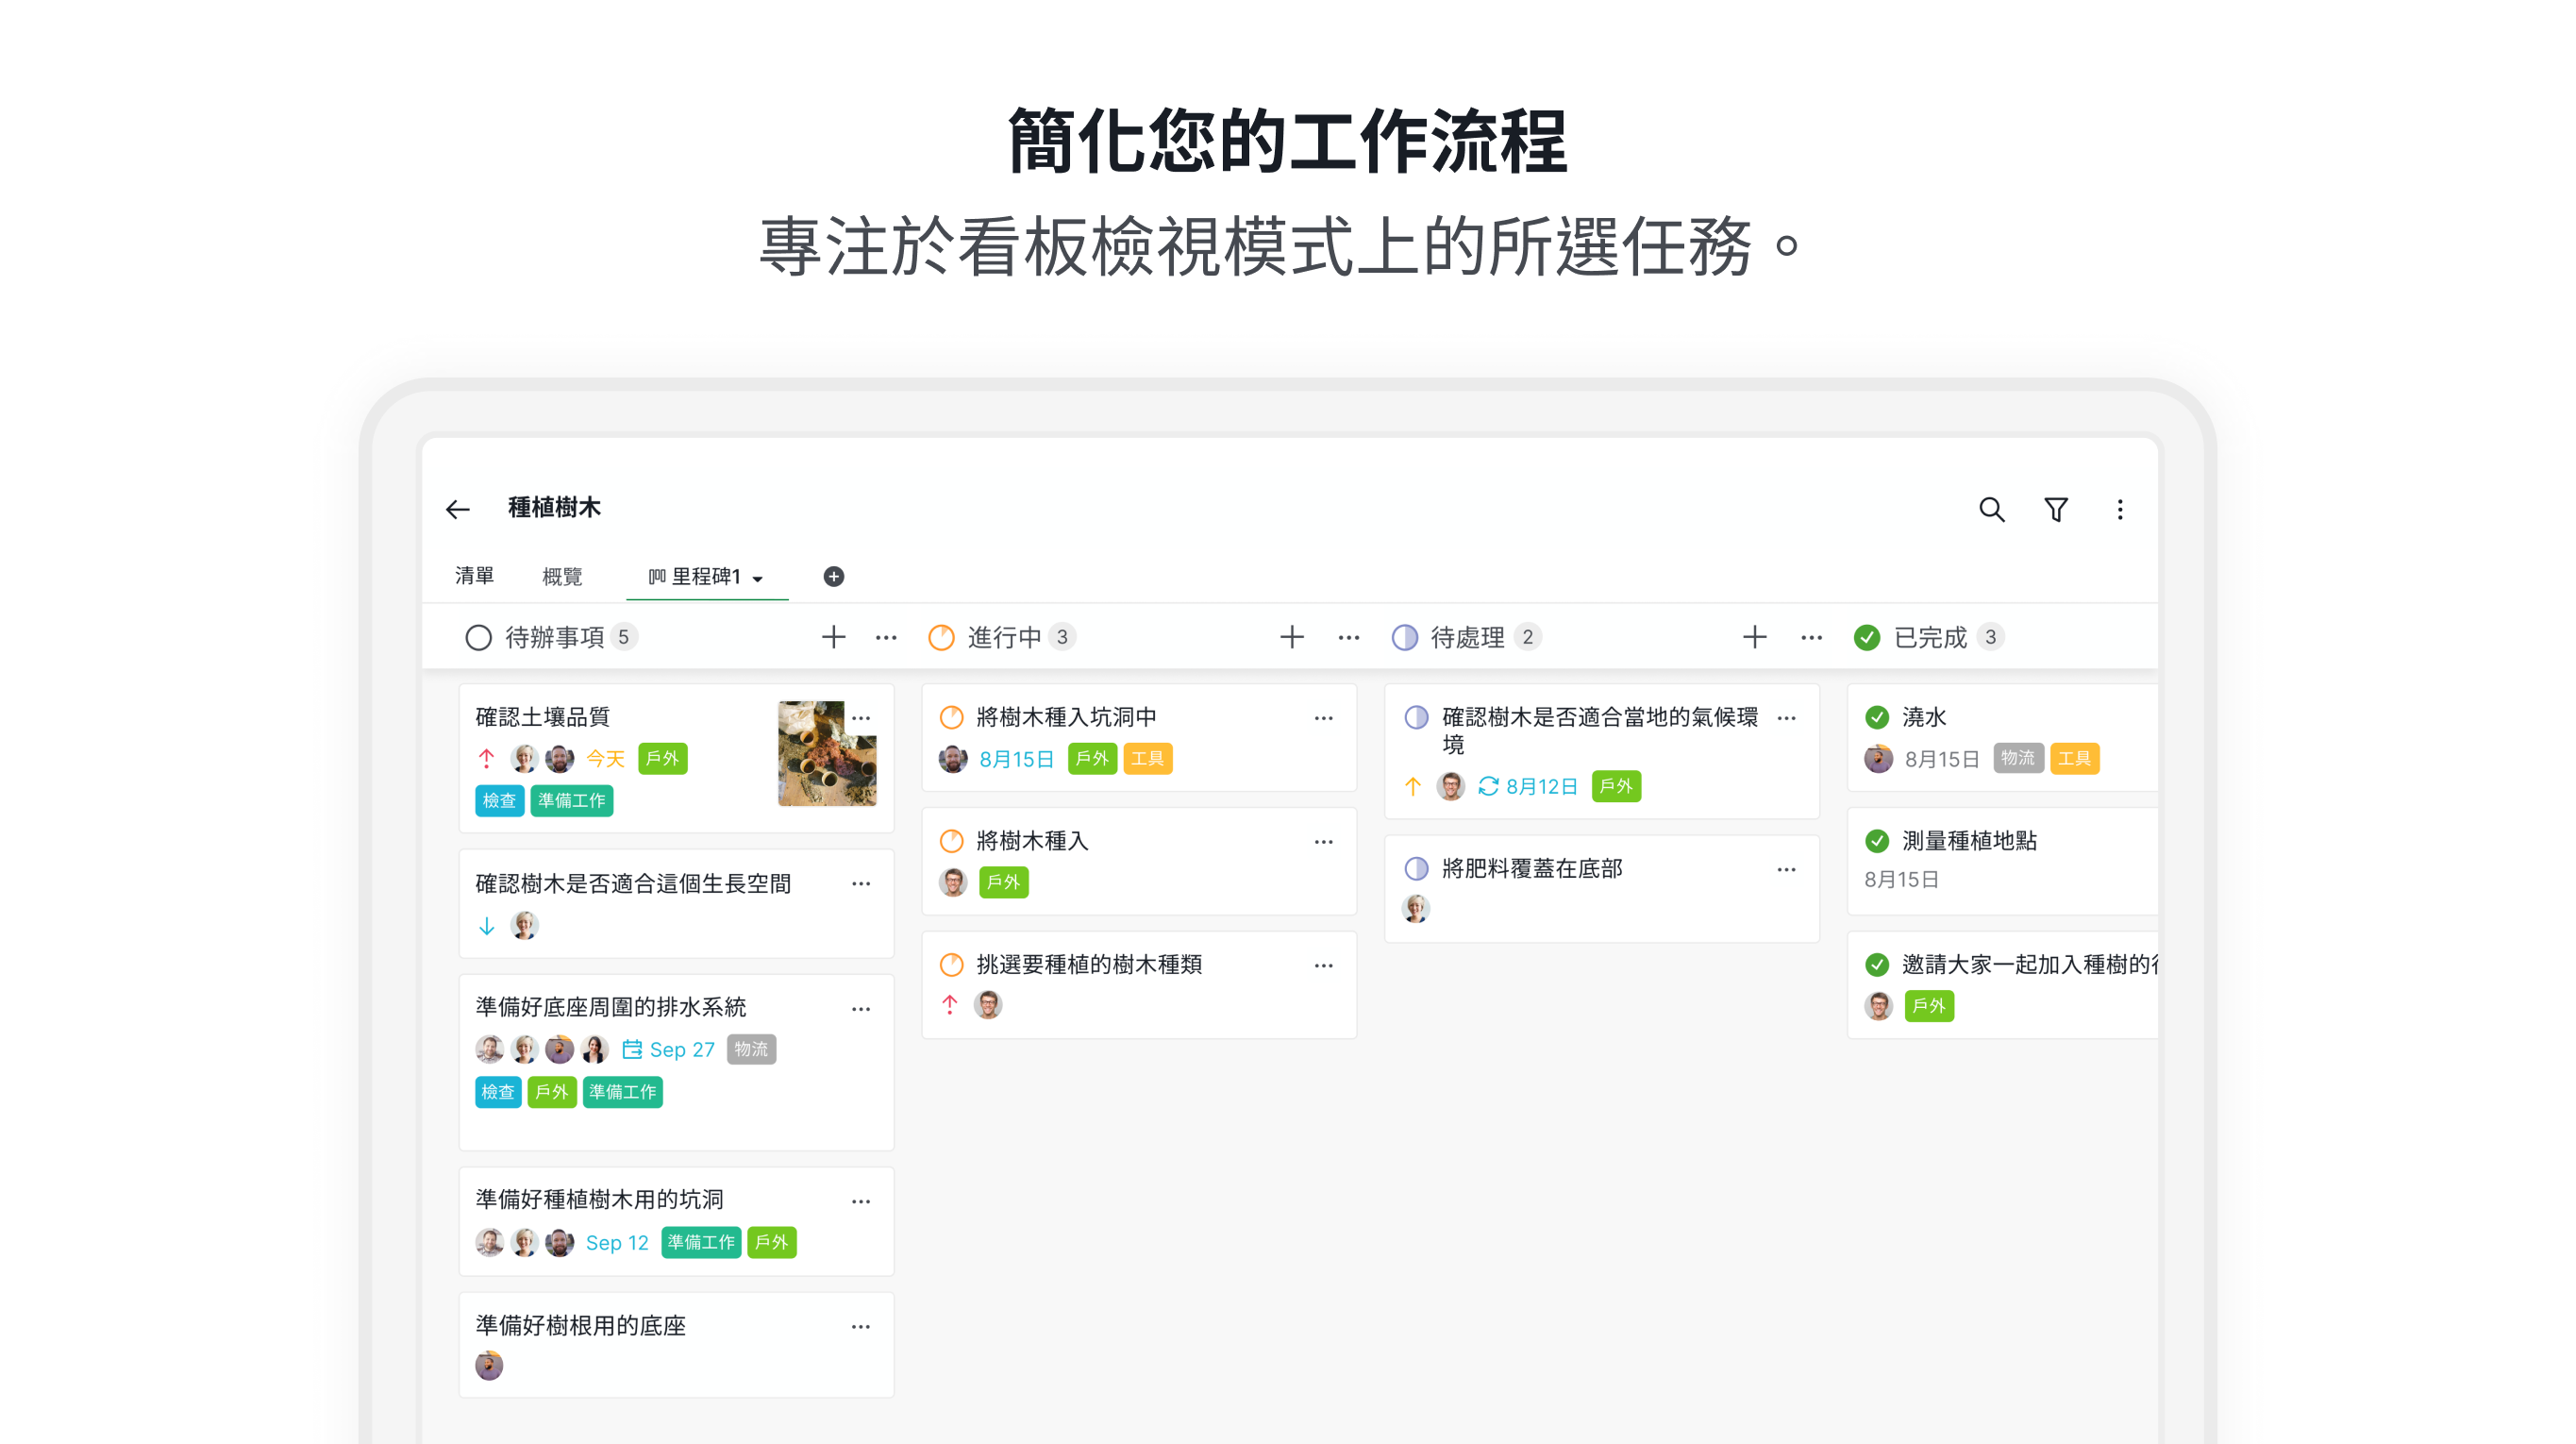Click the Sep 12 due date

(617, 1243)
